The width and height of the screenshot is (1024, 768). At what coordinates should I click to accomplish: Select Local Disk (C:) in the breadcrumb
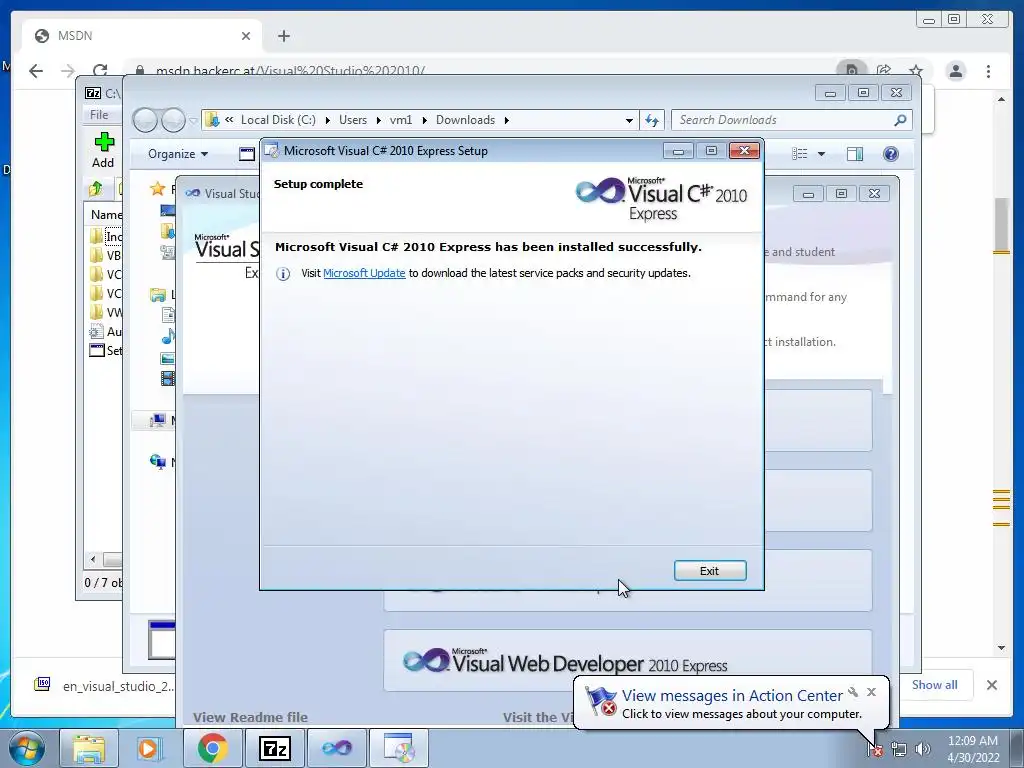[278, 120]
